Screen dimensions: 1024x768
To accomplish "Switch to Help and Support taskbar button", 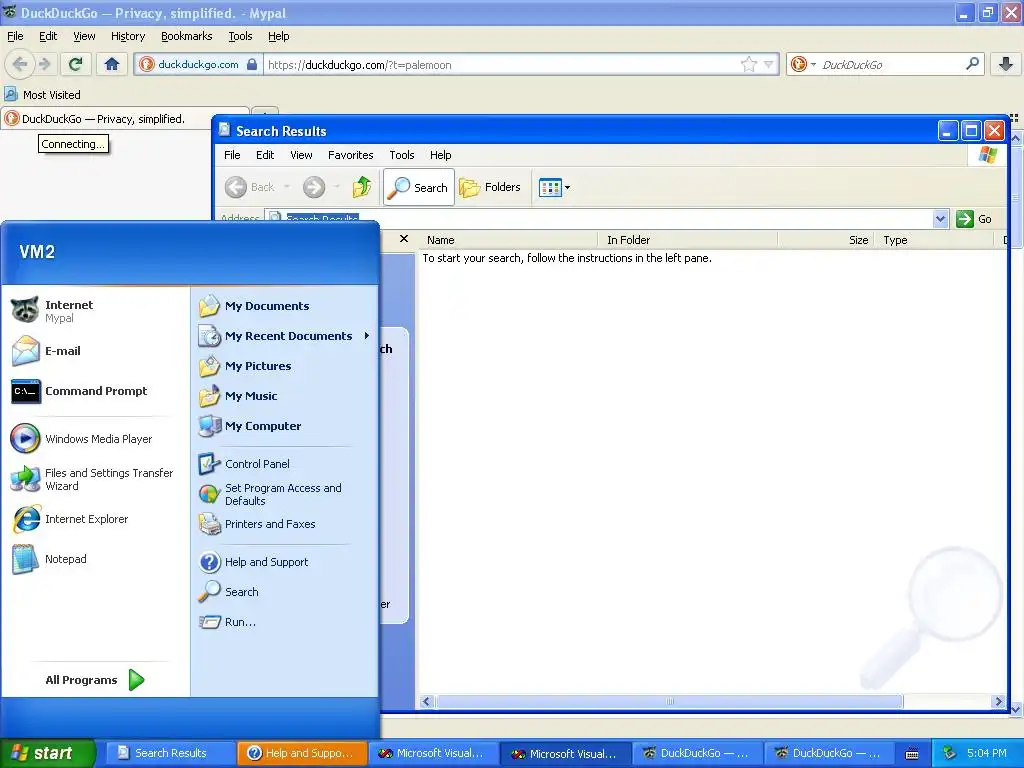I will click(x=302, y=753).
